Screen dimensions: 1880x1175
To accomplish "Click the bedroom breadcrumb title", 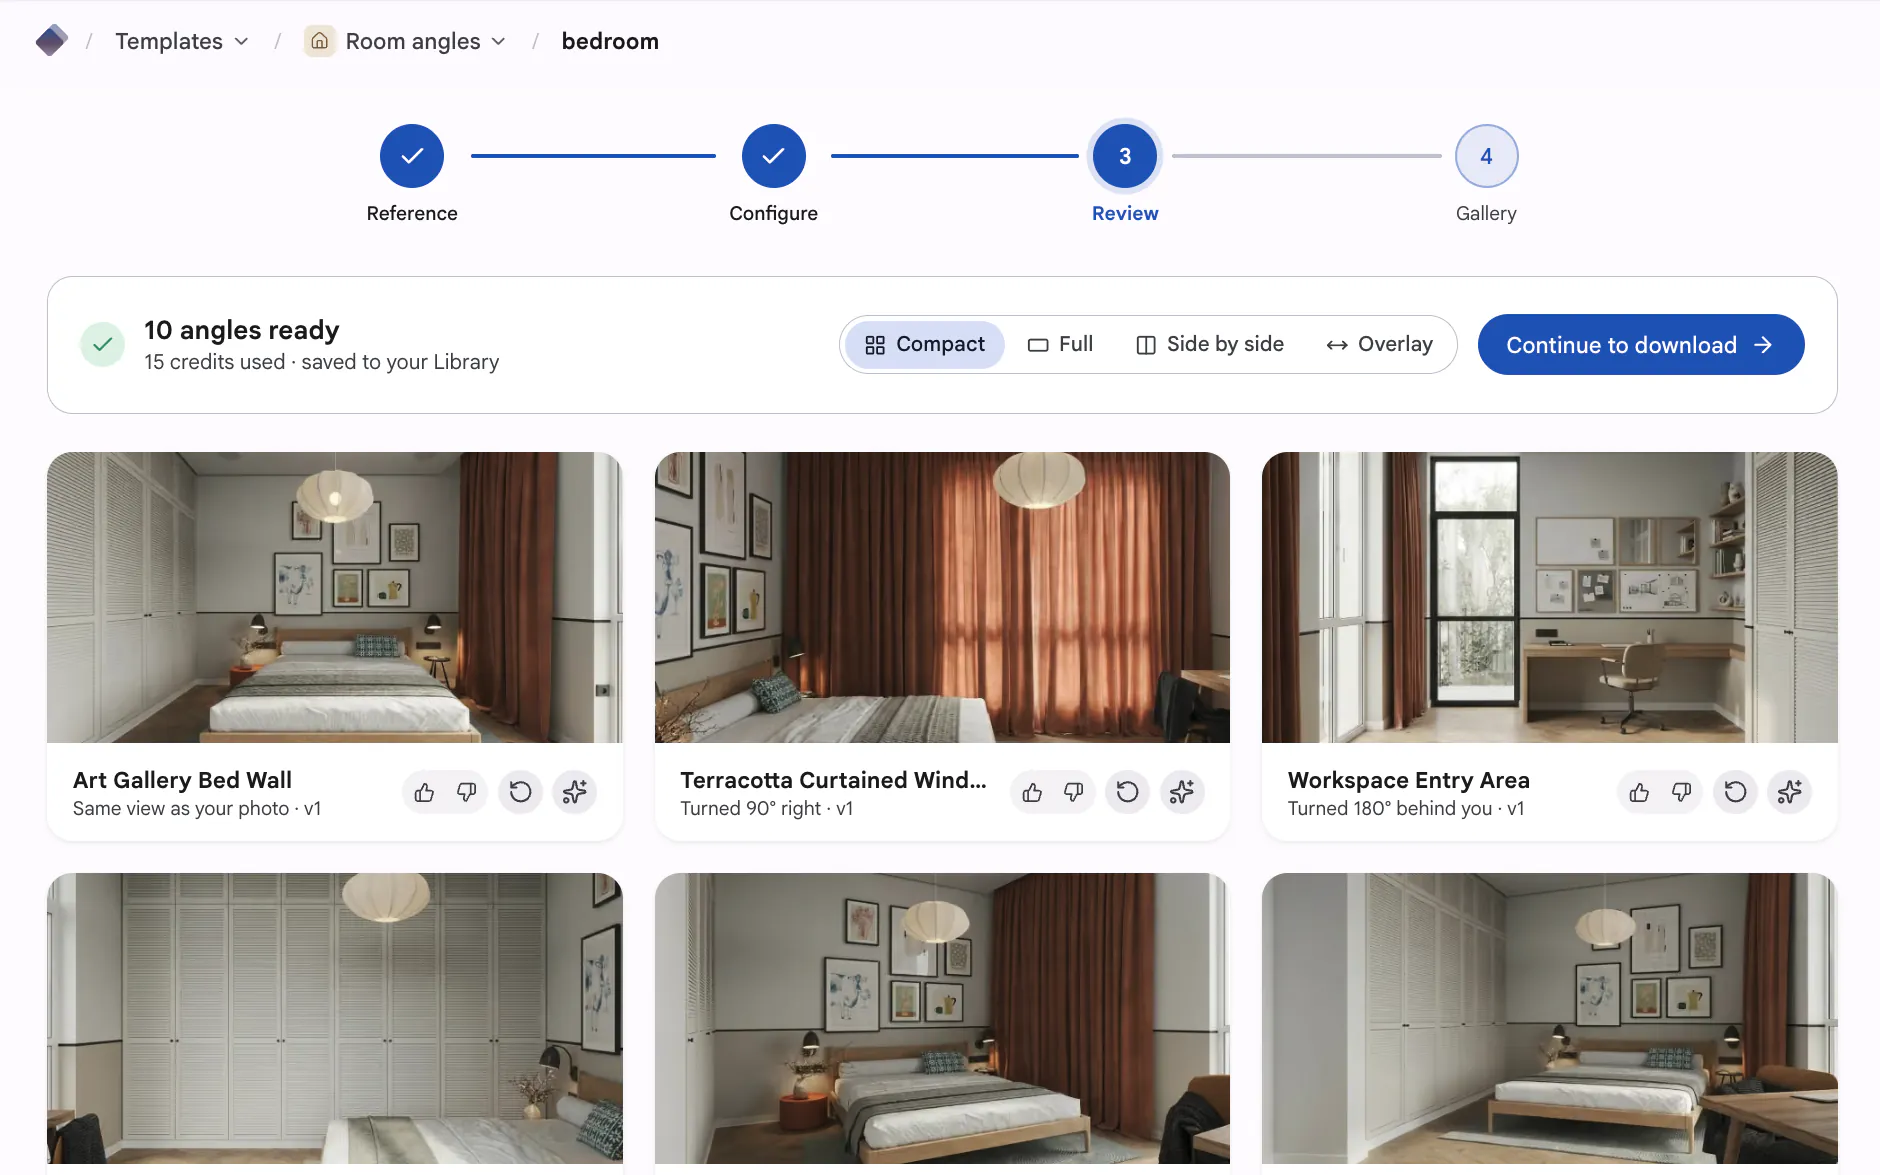I will coord(610,41).
